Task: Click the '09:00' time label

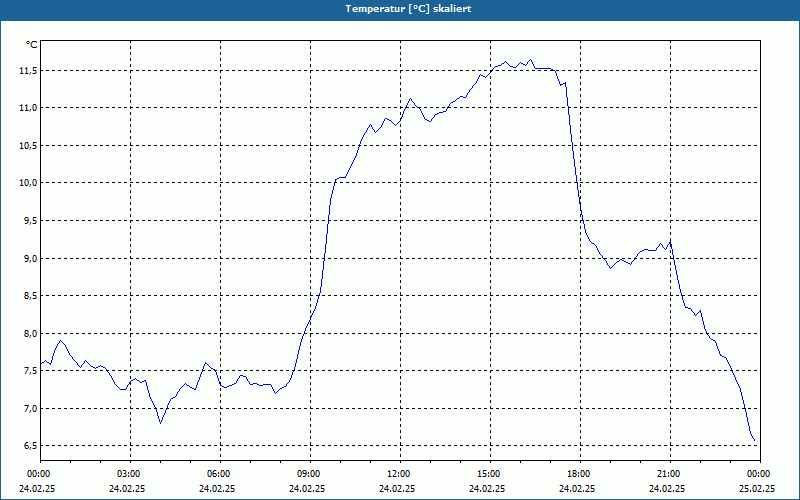Action: (310, 474)
